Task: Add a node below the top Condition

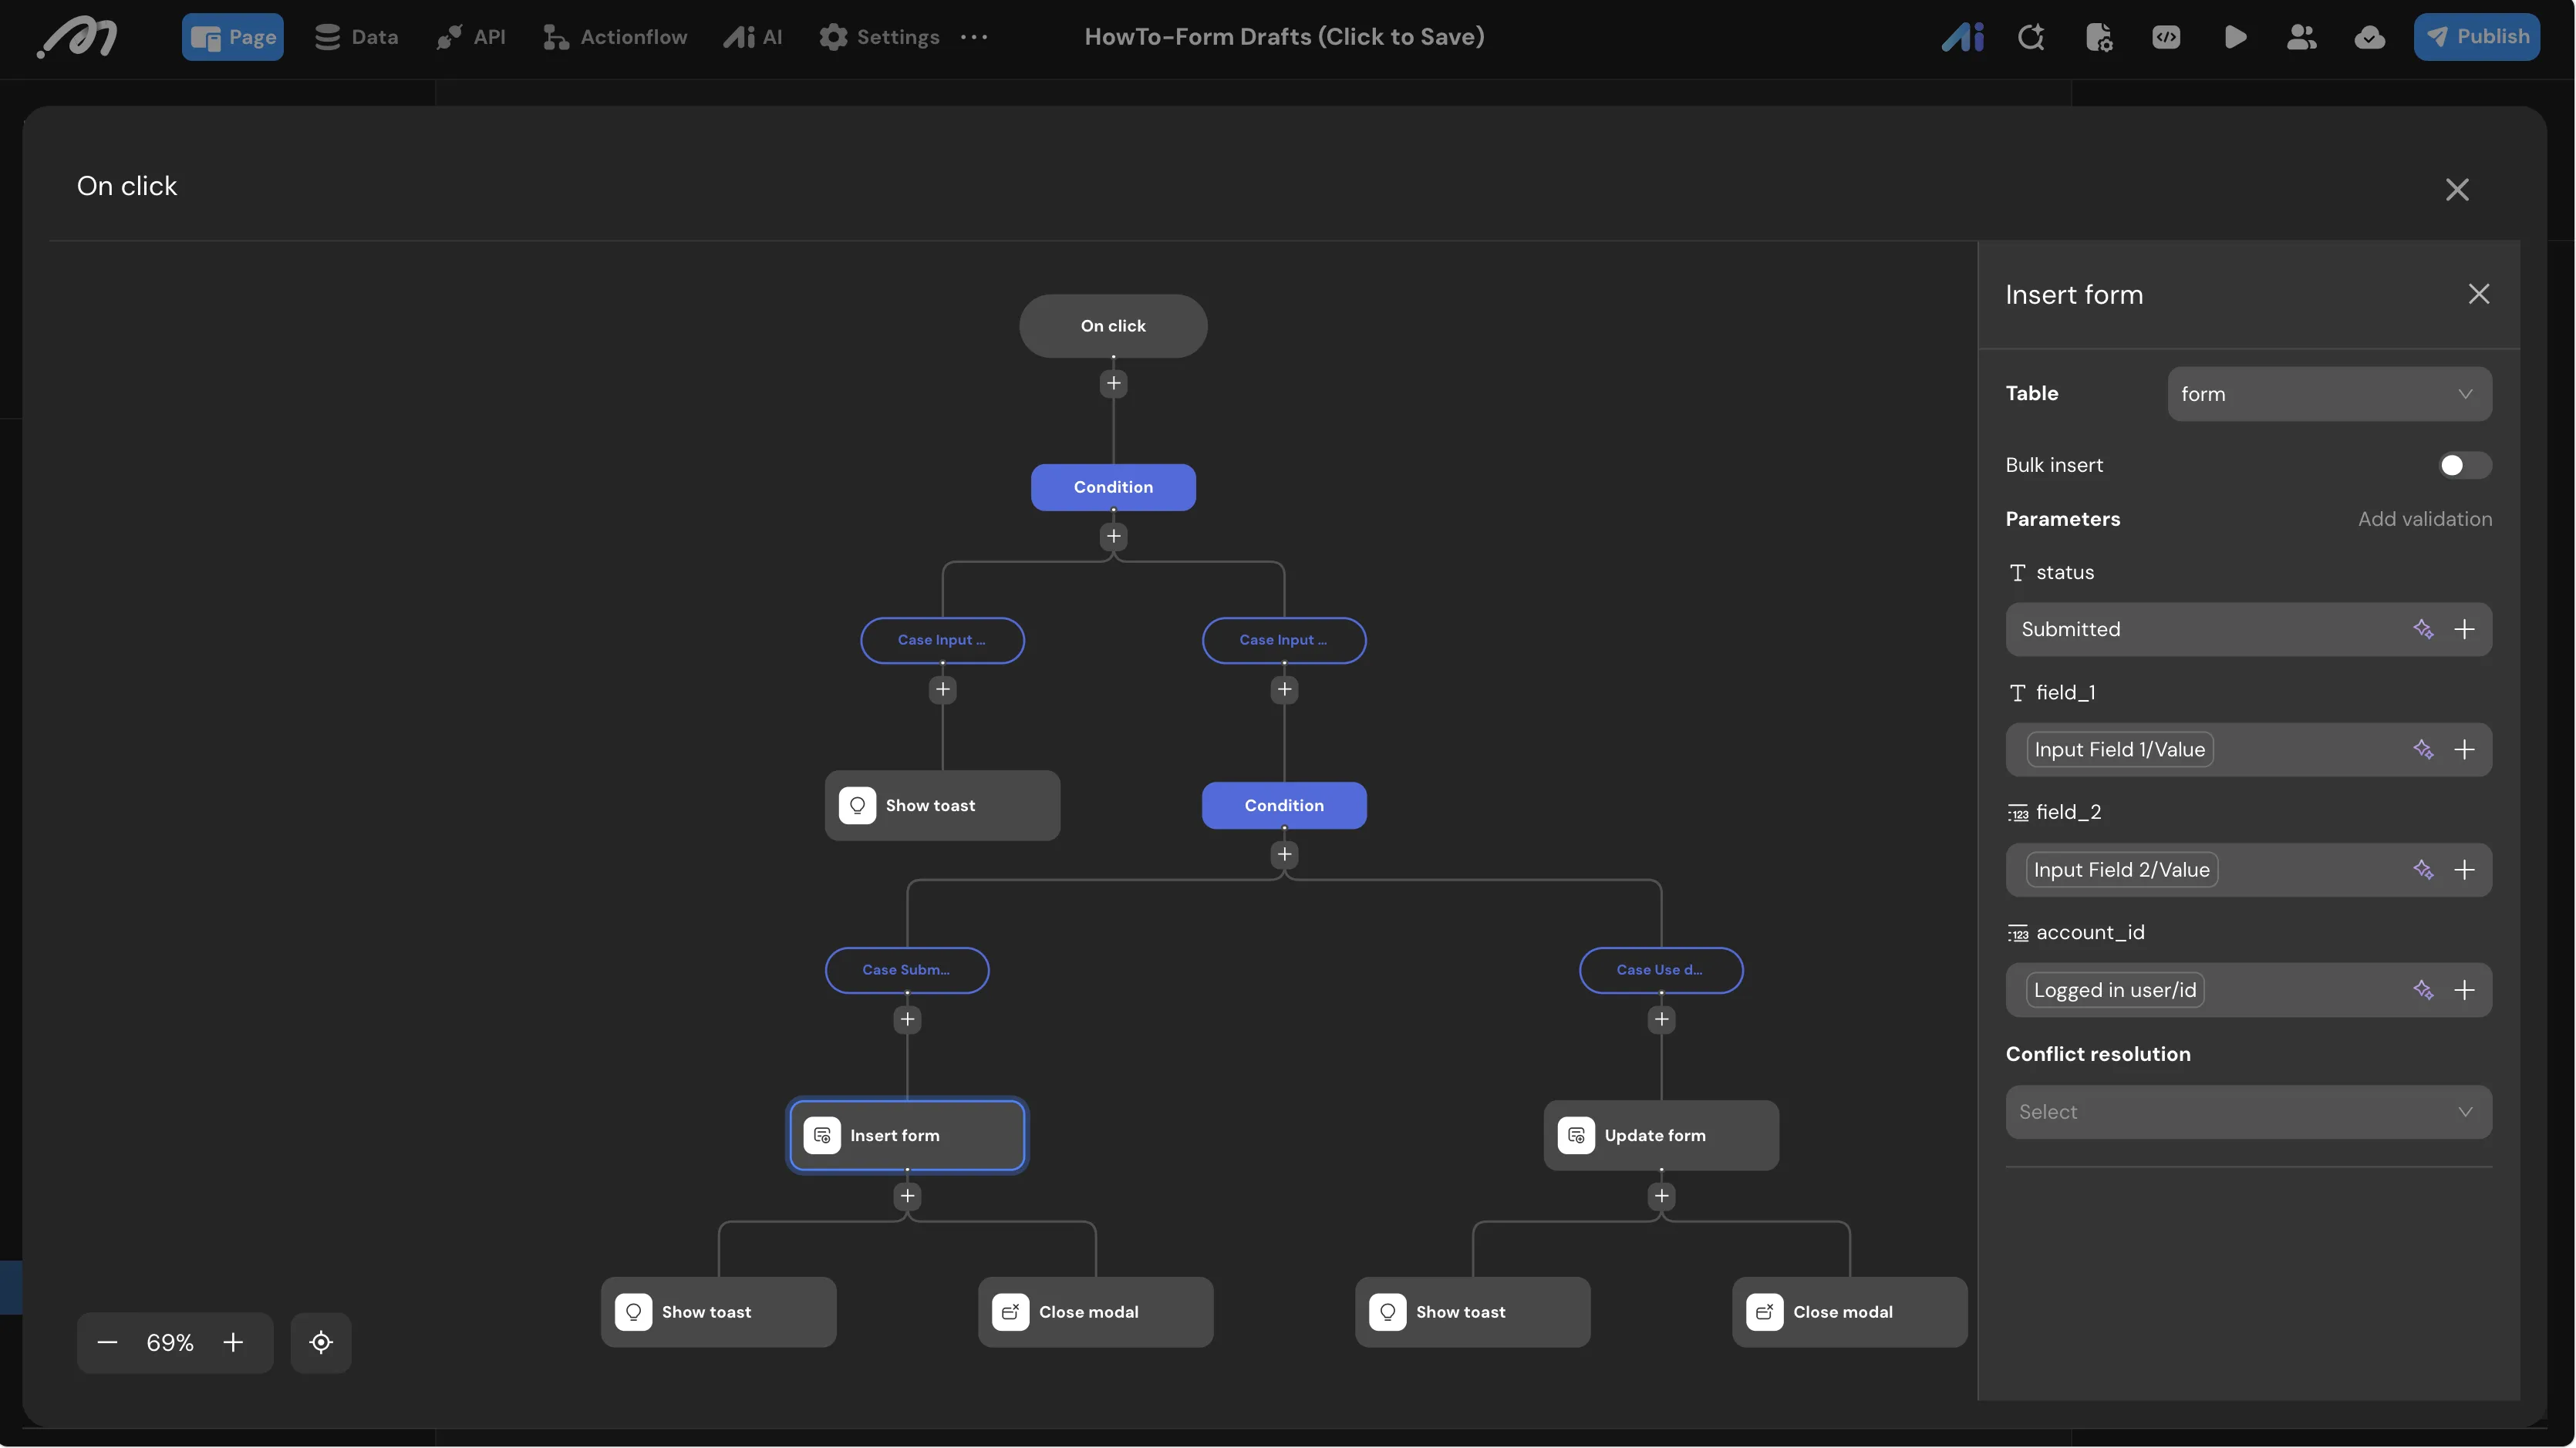Action: pyautogui.click(x=1113, y=537)
